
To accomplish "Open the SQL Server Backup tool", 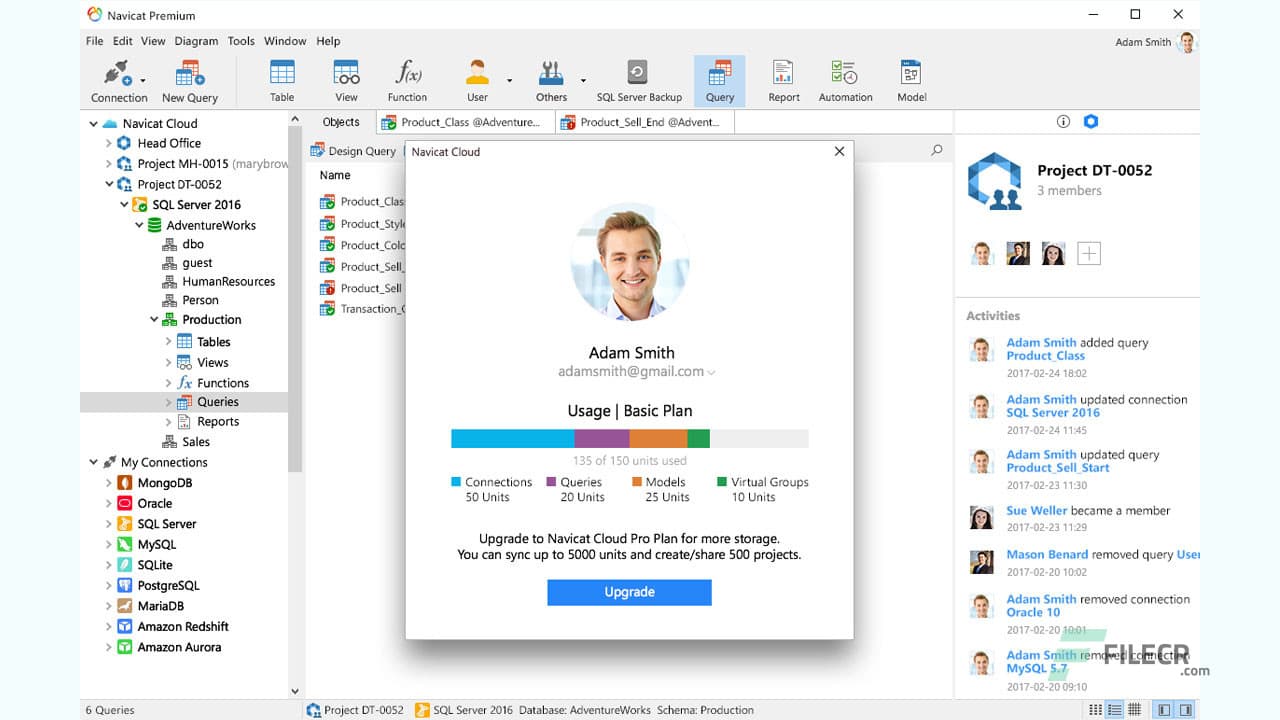I will pyautogui.click(x=638, y=80).
